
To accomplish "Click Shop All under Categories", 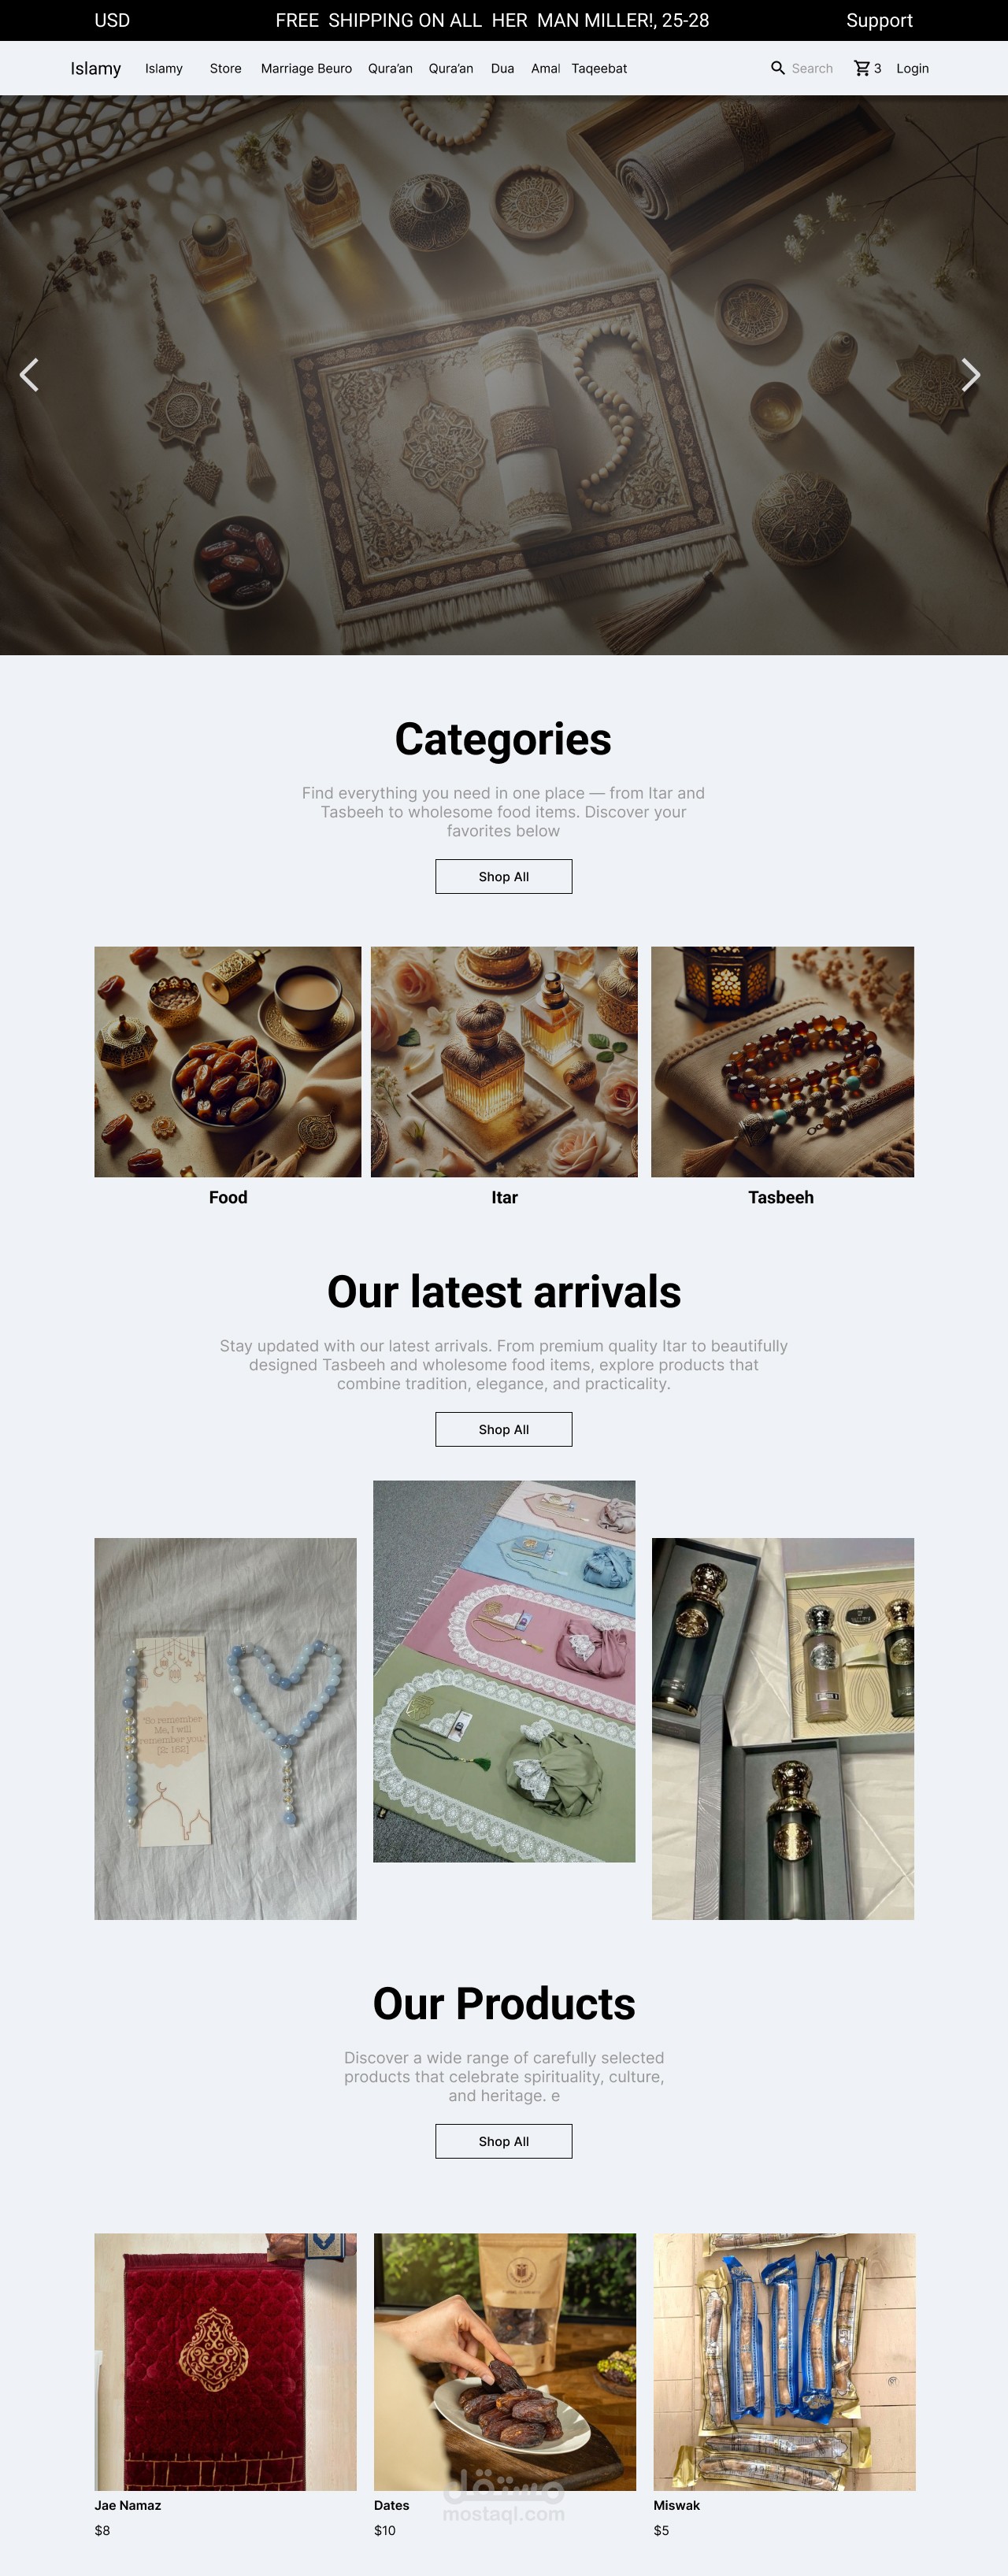I will click(504, 876).
